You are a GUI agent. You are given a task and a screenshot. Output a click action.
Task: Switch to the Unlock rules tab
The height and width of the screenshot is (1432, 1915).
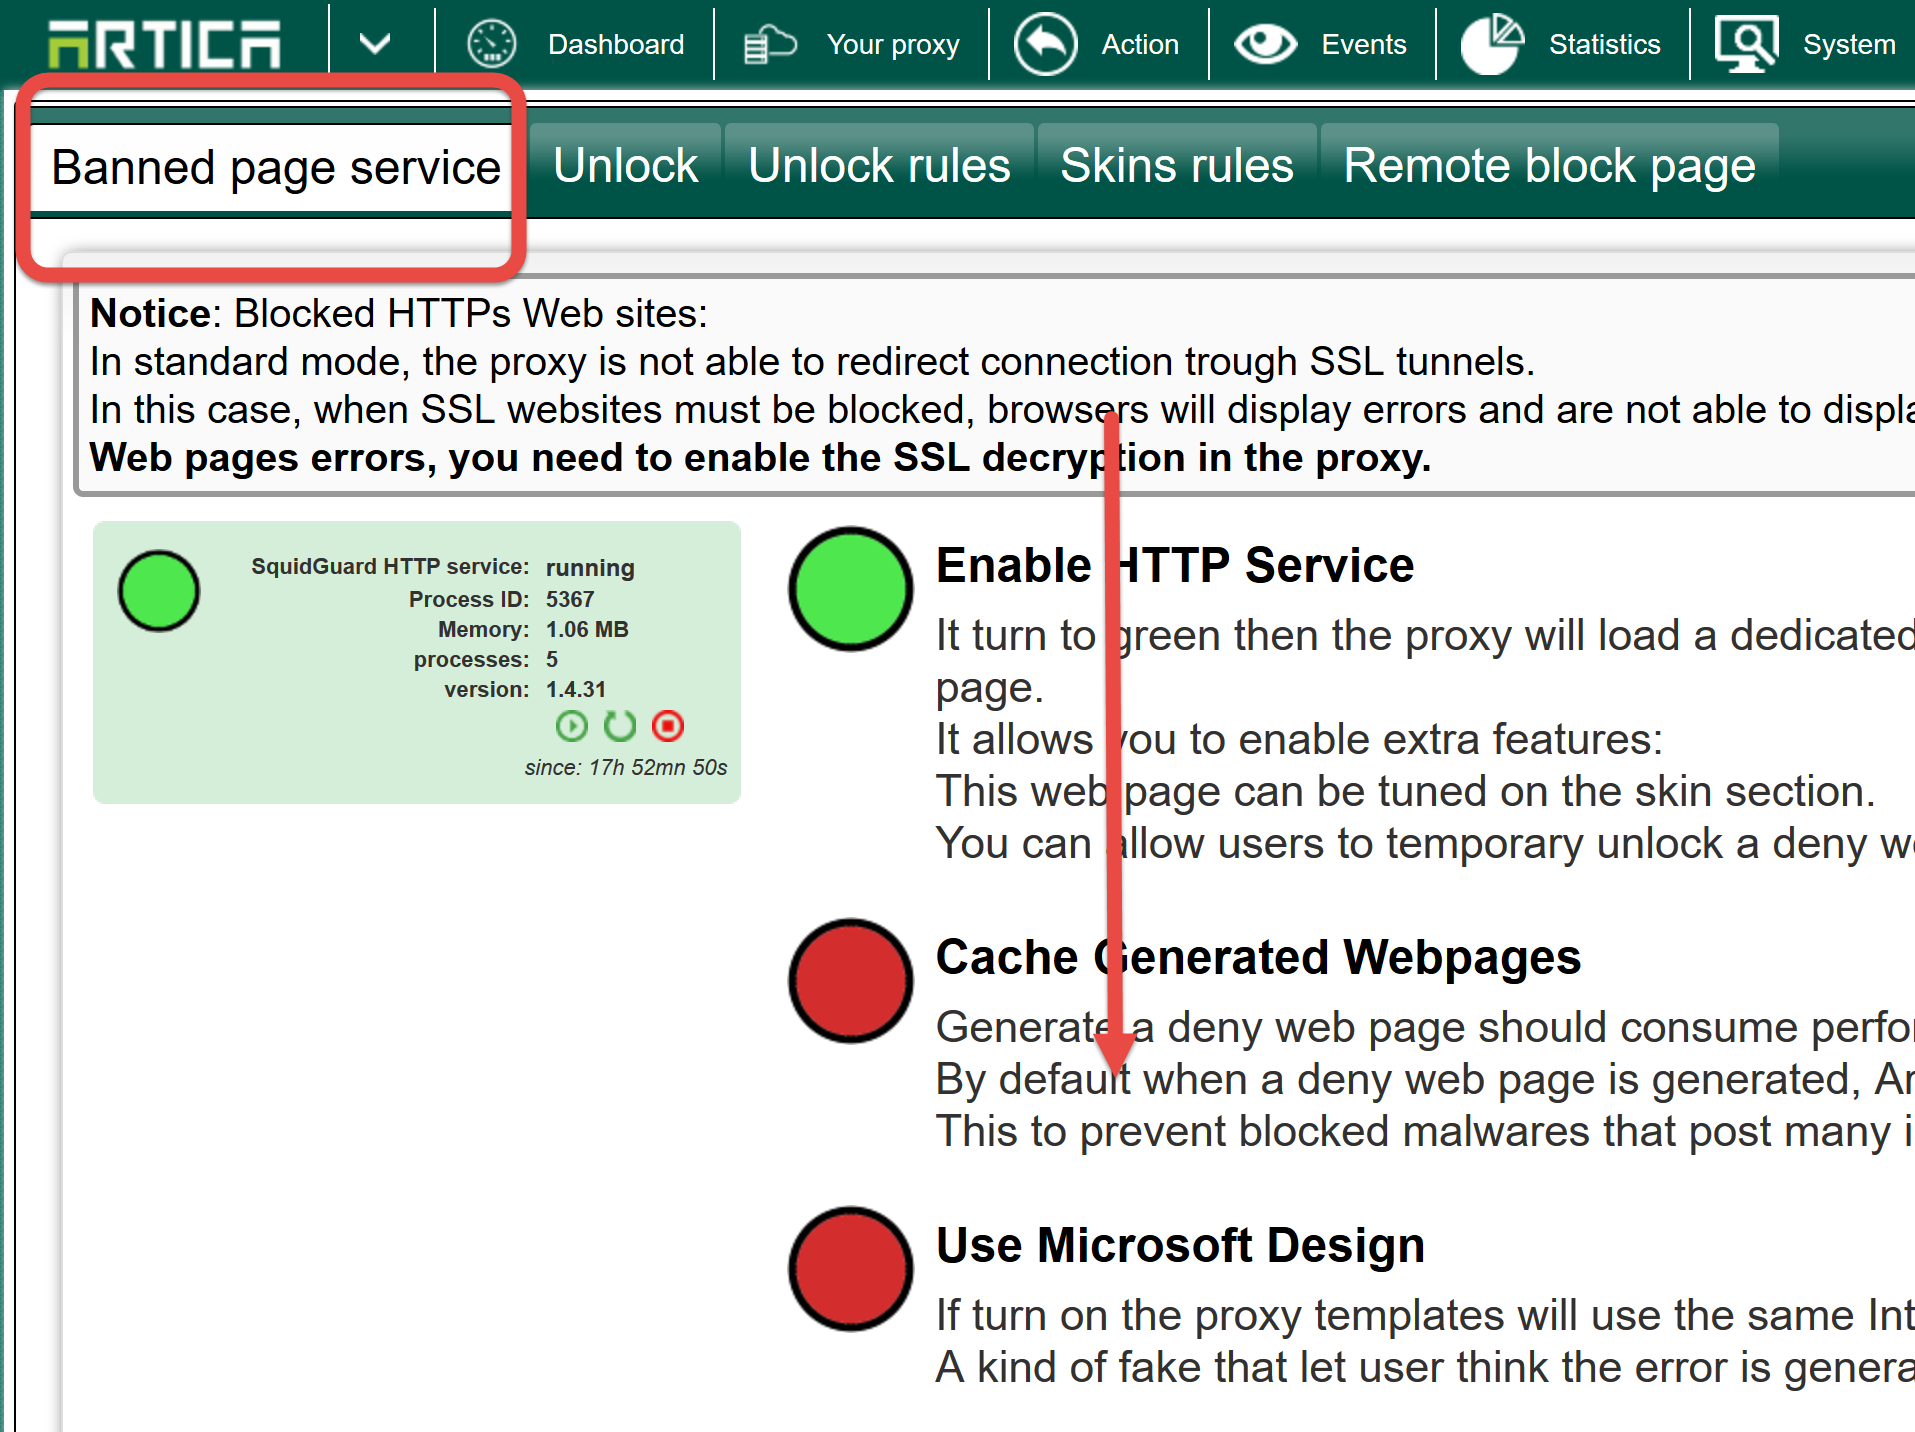[x=879, y=166]
